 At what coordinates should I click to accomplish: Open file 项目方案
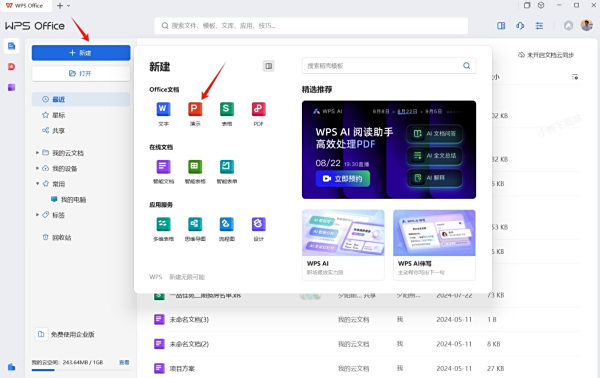182,368
